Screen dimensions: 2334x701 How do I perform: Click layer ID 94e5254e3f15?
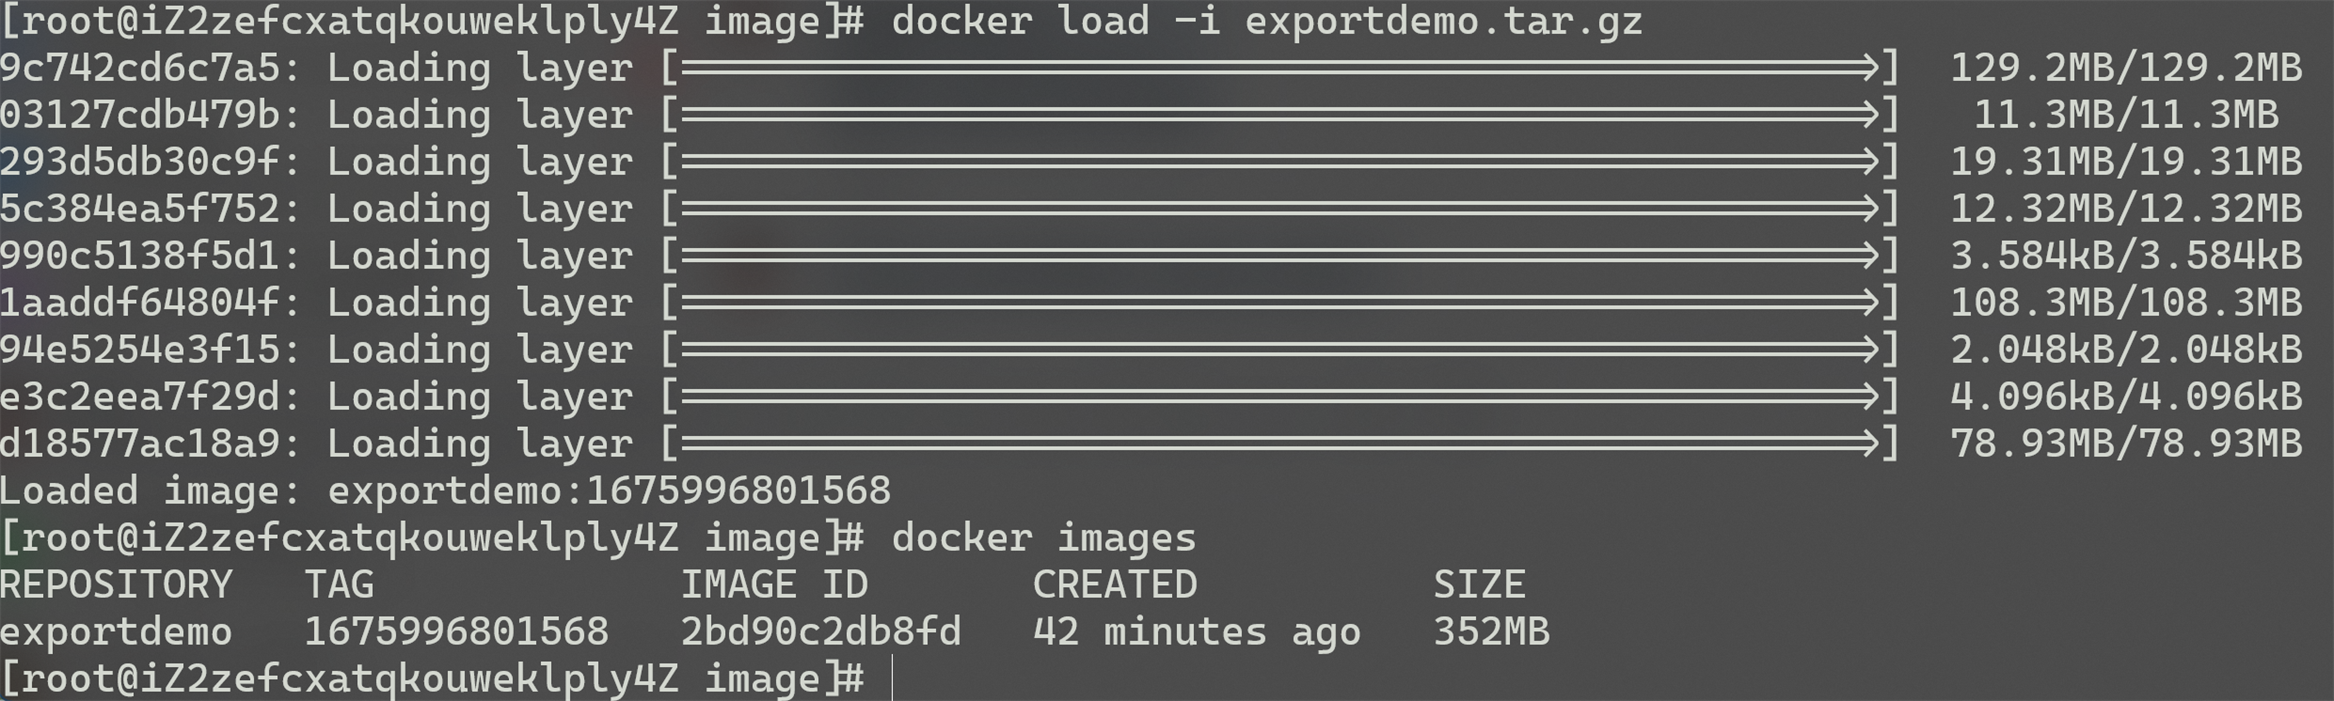click(140, 349)
